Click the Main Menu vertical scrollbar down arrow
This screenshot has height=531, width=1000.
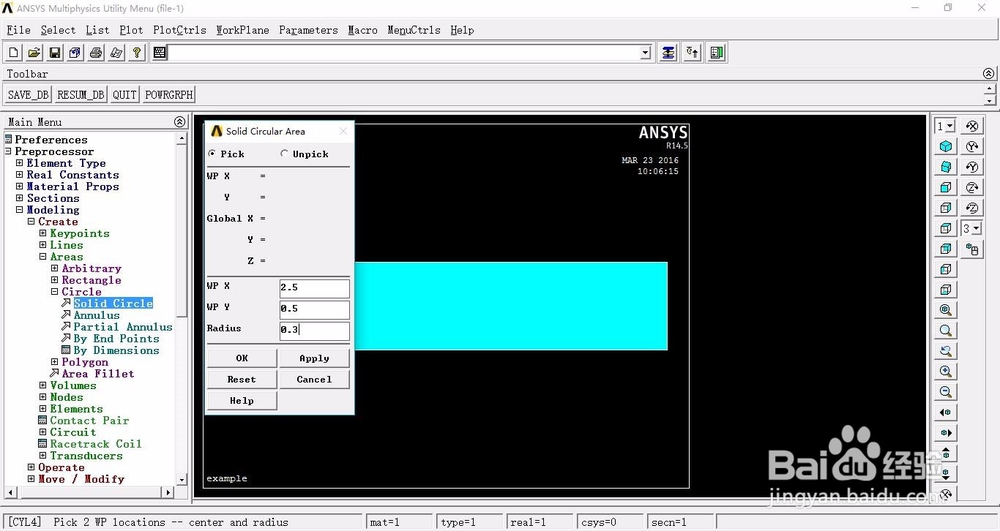pos(182,479)
